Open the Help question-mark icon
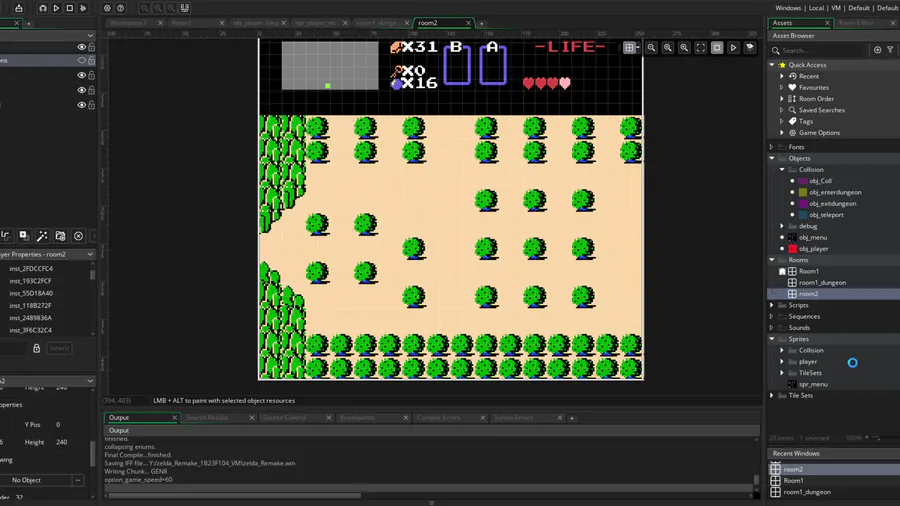Viewport: 900px width, 506px height. pyautogui.click(x=121, y=8)
